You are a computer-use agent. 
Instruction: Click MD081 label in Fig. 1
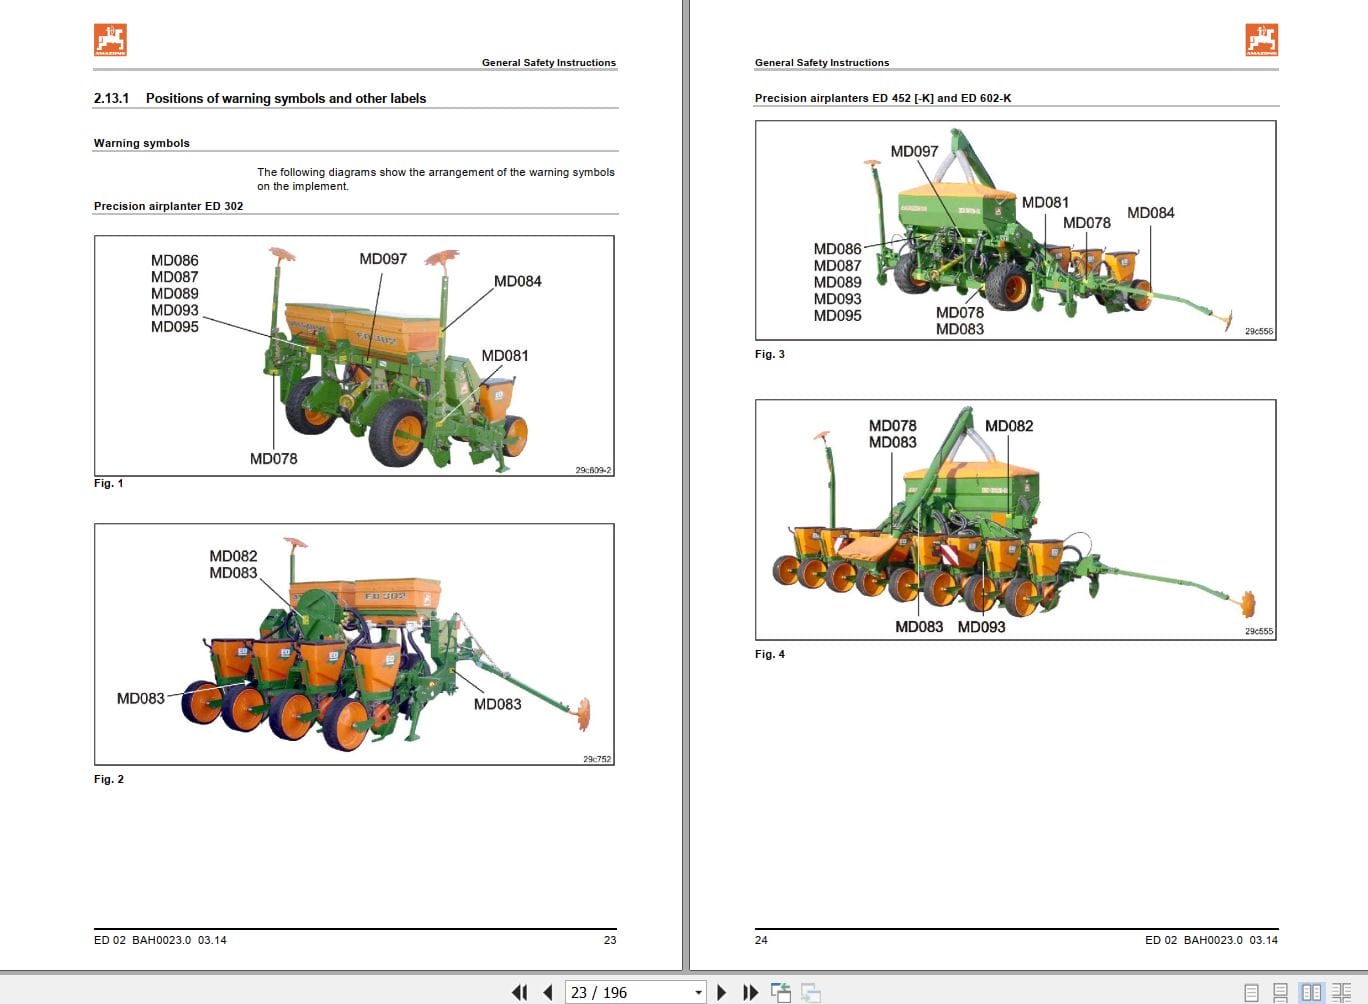point(505,356)
